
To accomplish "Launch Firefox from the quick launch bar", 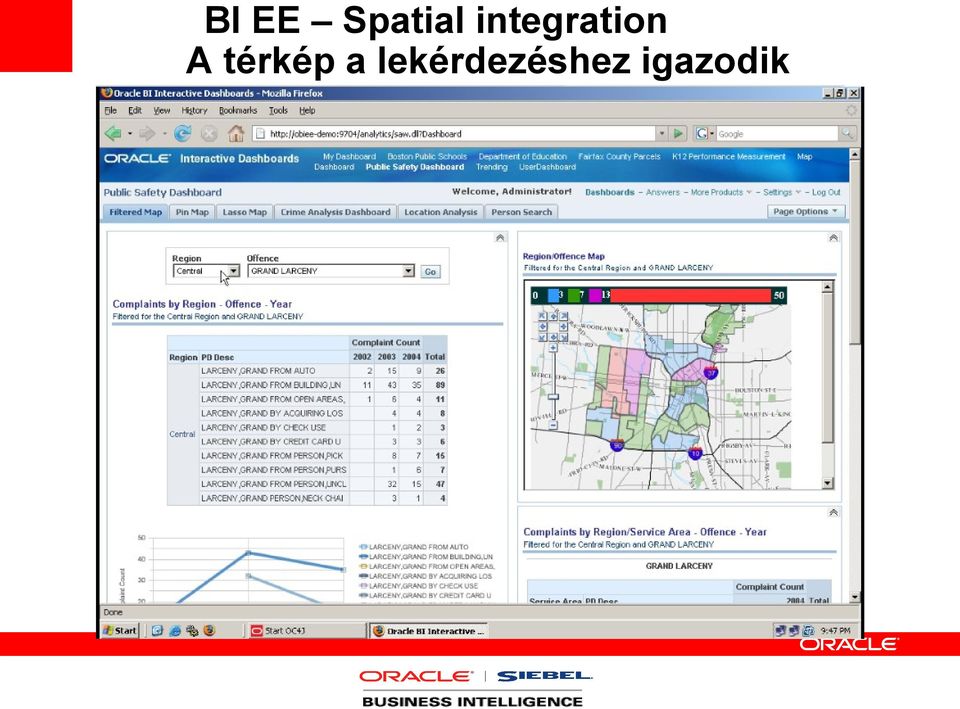I will 209,630.
